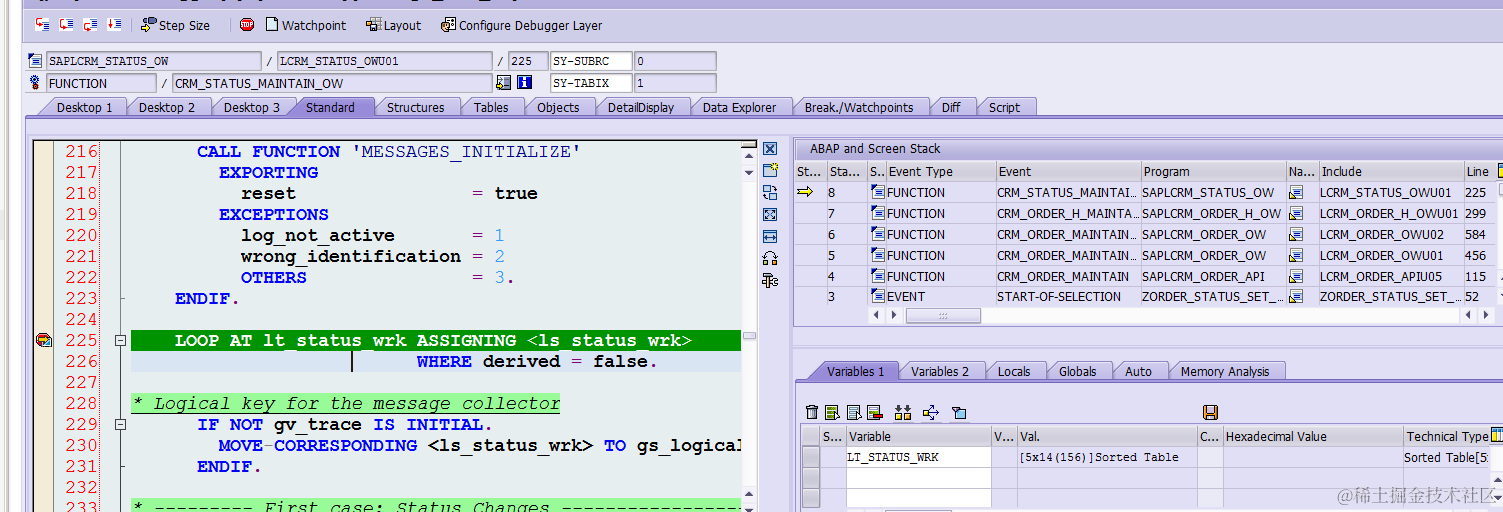
Task: Click the Include column header in stack
Action: click(x=1391, y=172)
